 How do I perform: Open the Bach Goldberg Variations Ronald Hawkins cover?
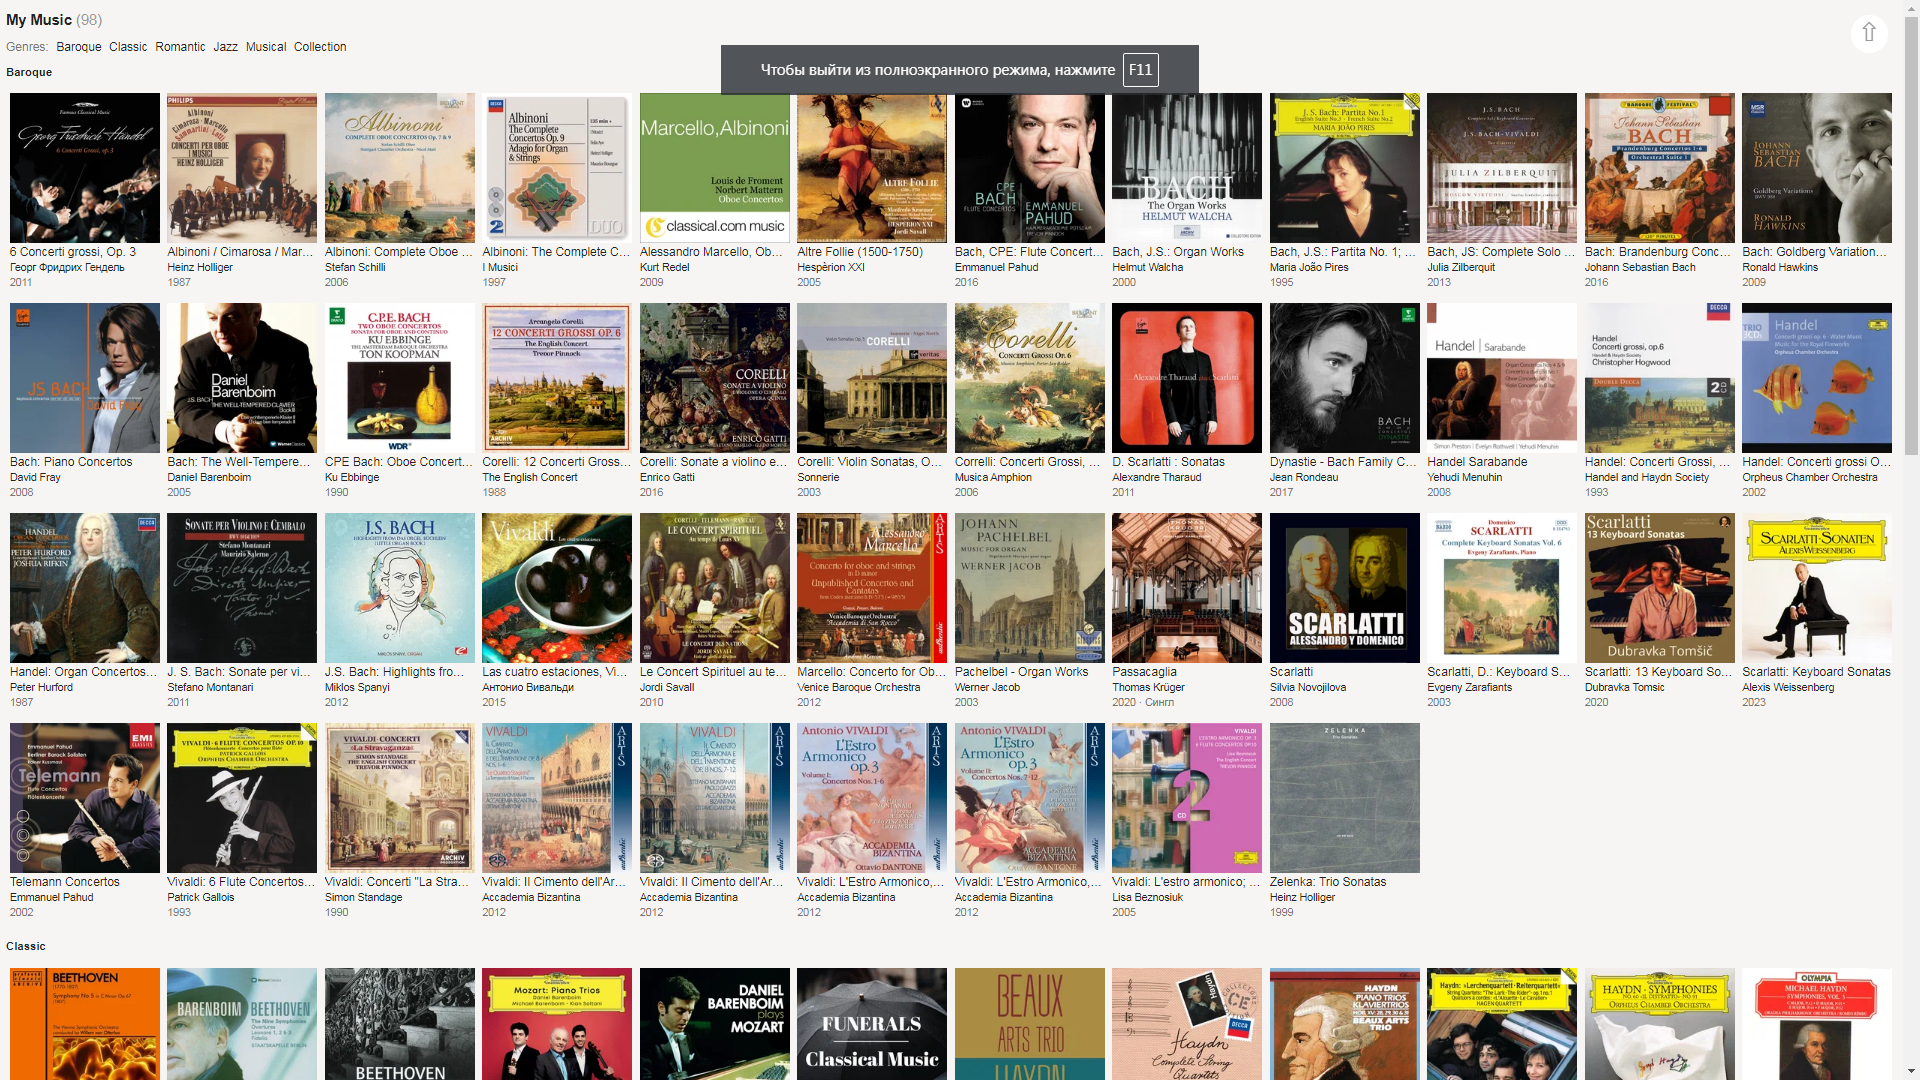(1817, 168)
